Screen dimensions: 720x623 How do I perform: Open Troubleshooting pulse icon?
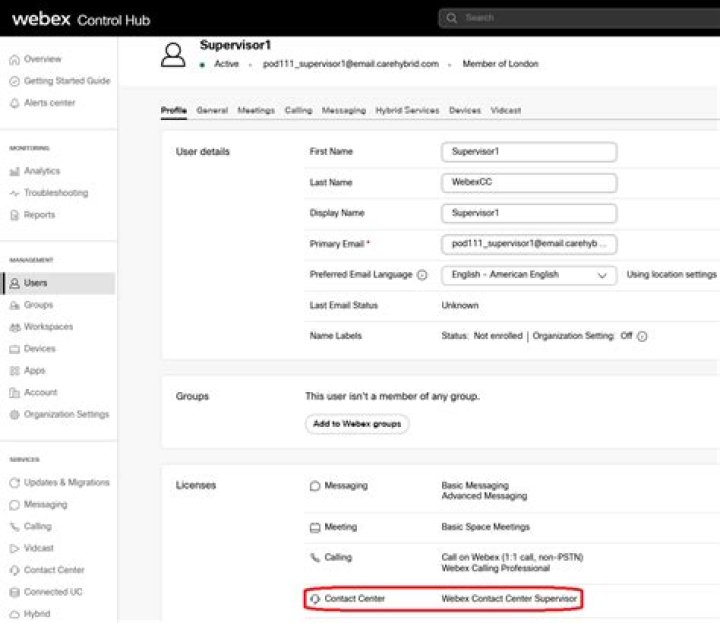[x=15, y=193]
